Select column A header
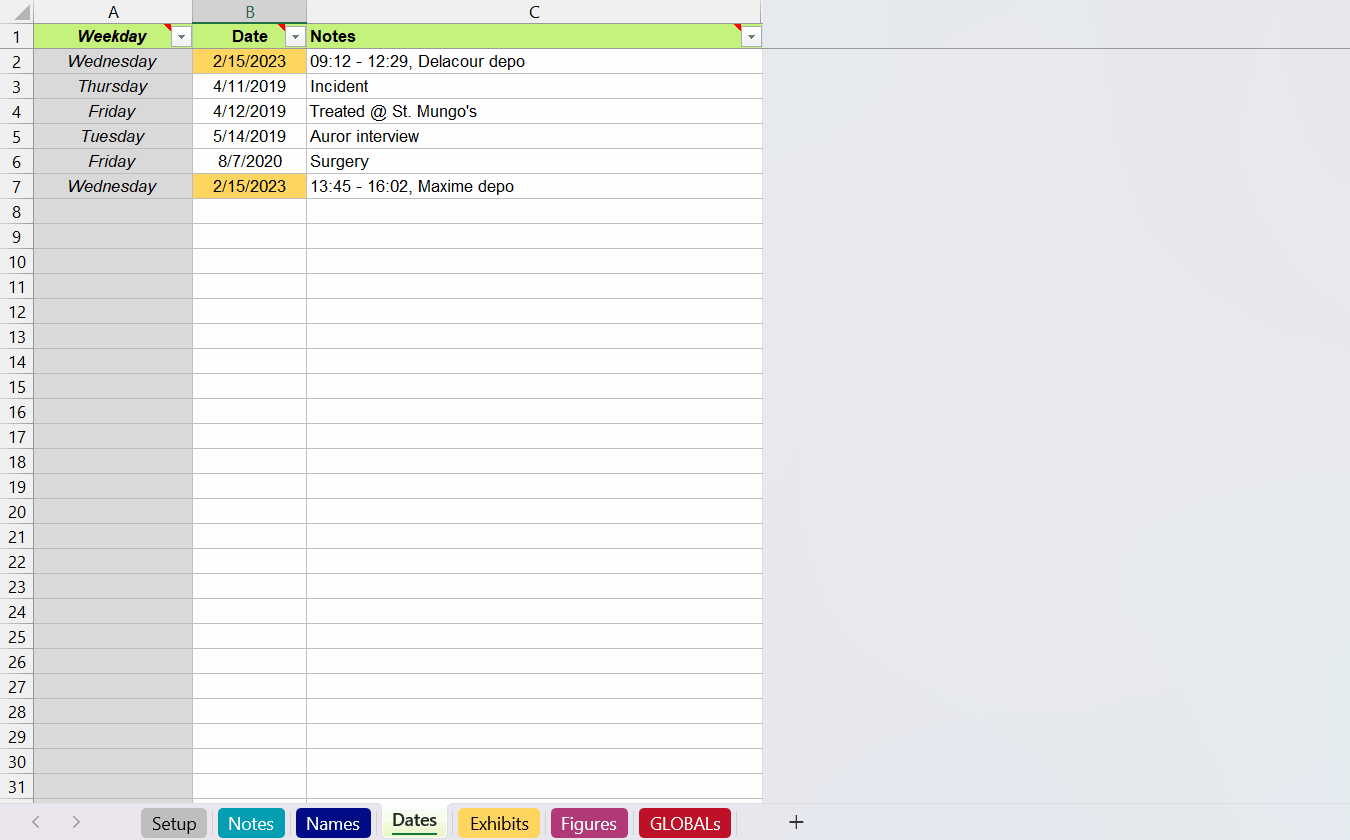The image size is (1350, 840). click(113, 12)
